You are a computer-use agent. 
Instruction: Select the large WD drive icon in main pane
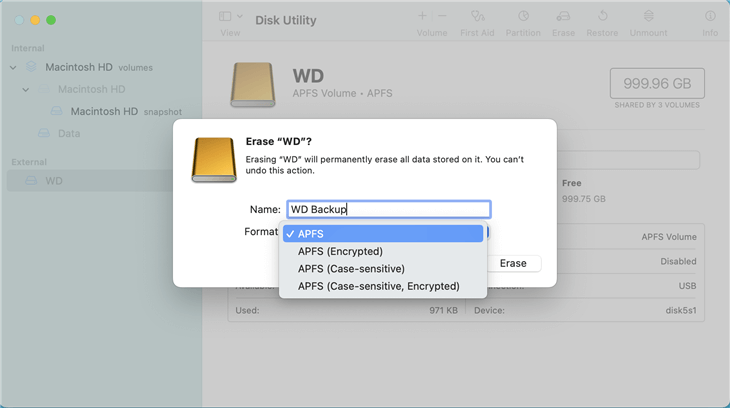pyautogui.click(x=253, y=85)
